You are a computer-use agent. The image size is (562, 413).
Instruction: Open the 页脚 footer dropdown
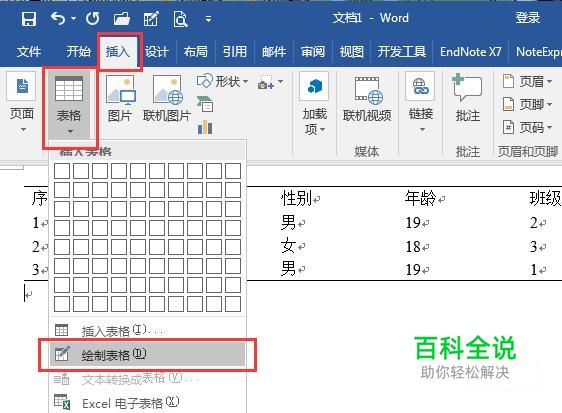click(x=527, y=104)
